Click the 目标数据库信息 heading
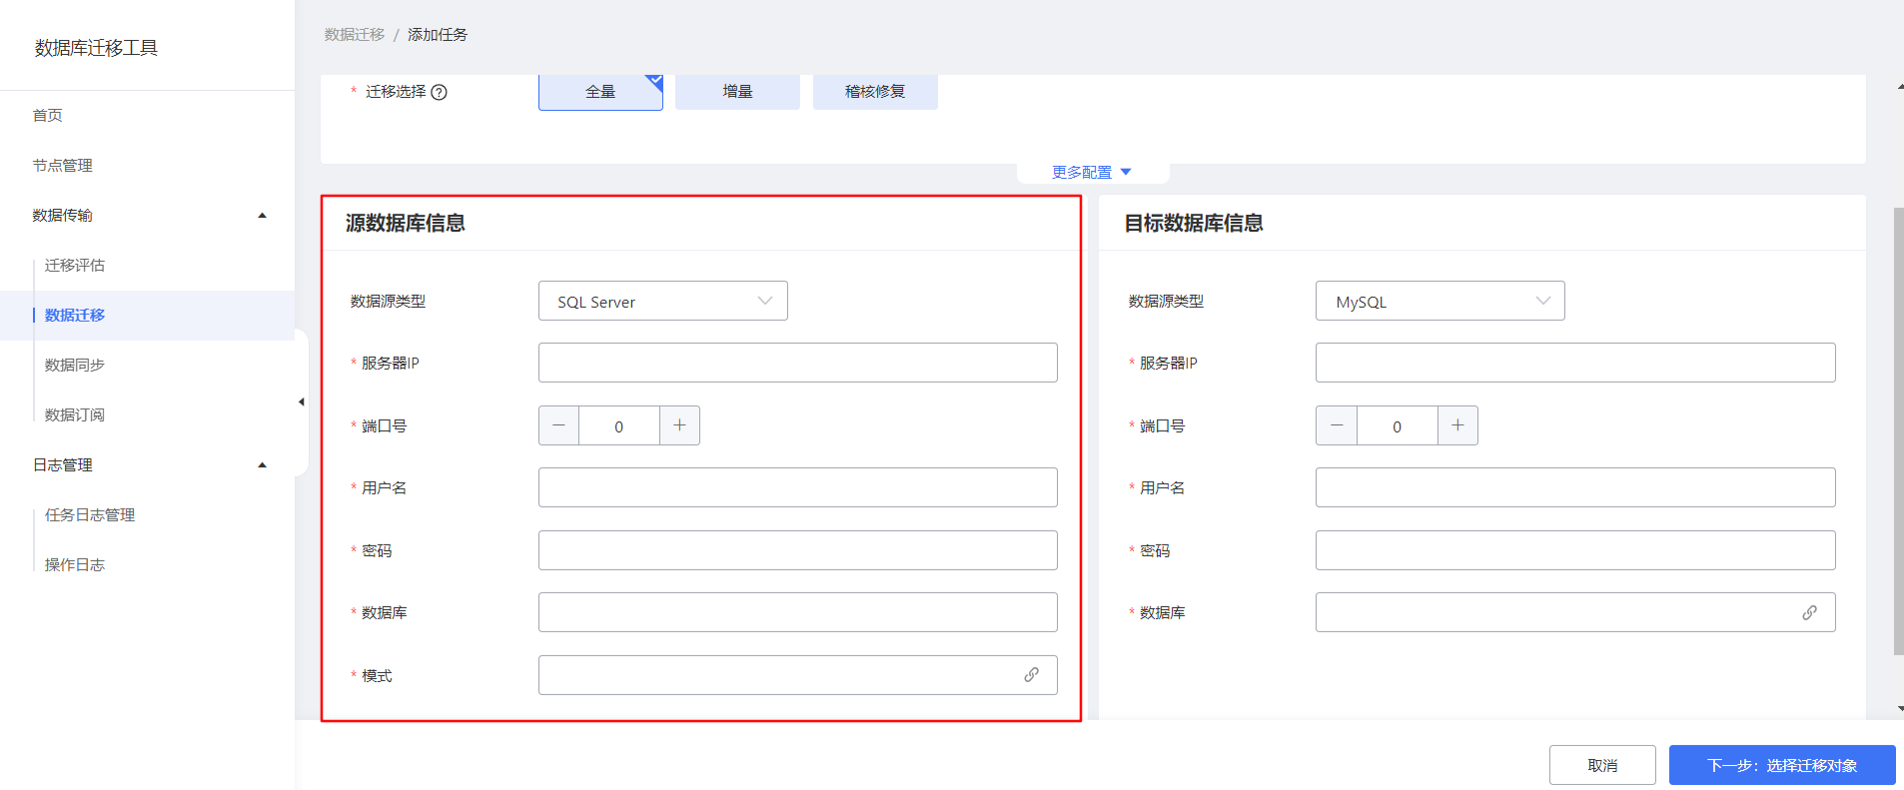This screenshot has height=790, width=1904. 1193,223
